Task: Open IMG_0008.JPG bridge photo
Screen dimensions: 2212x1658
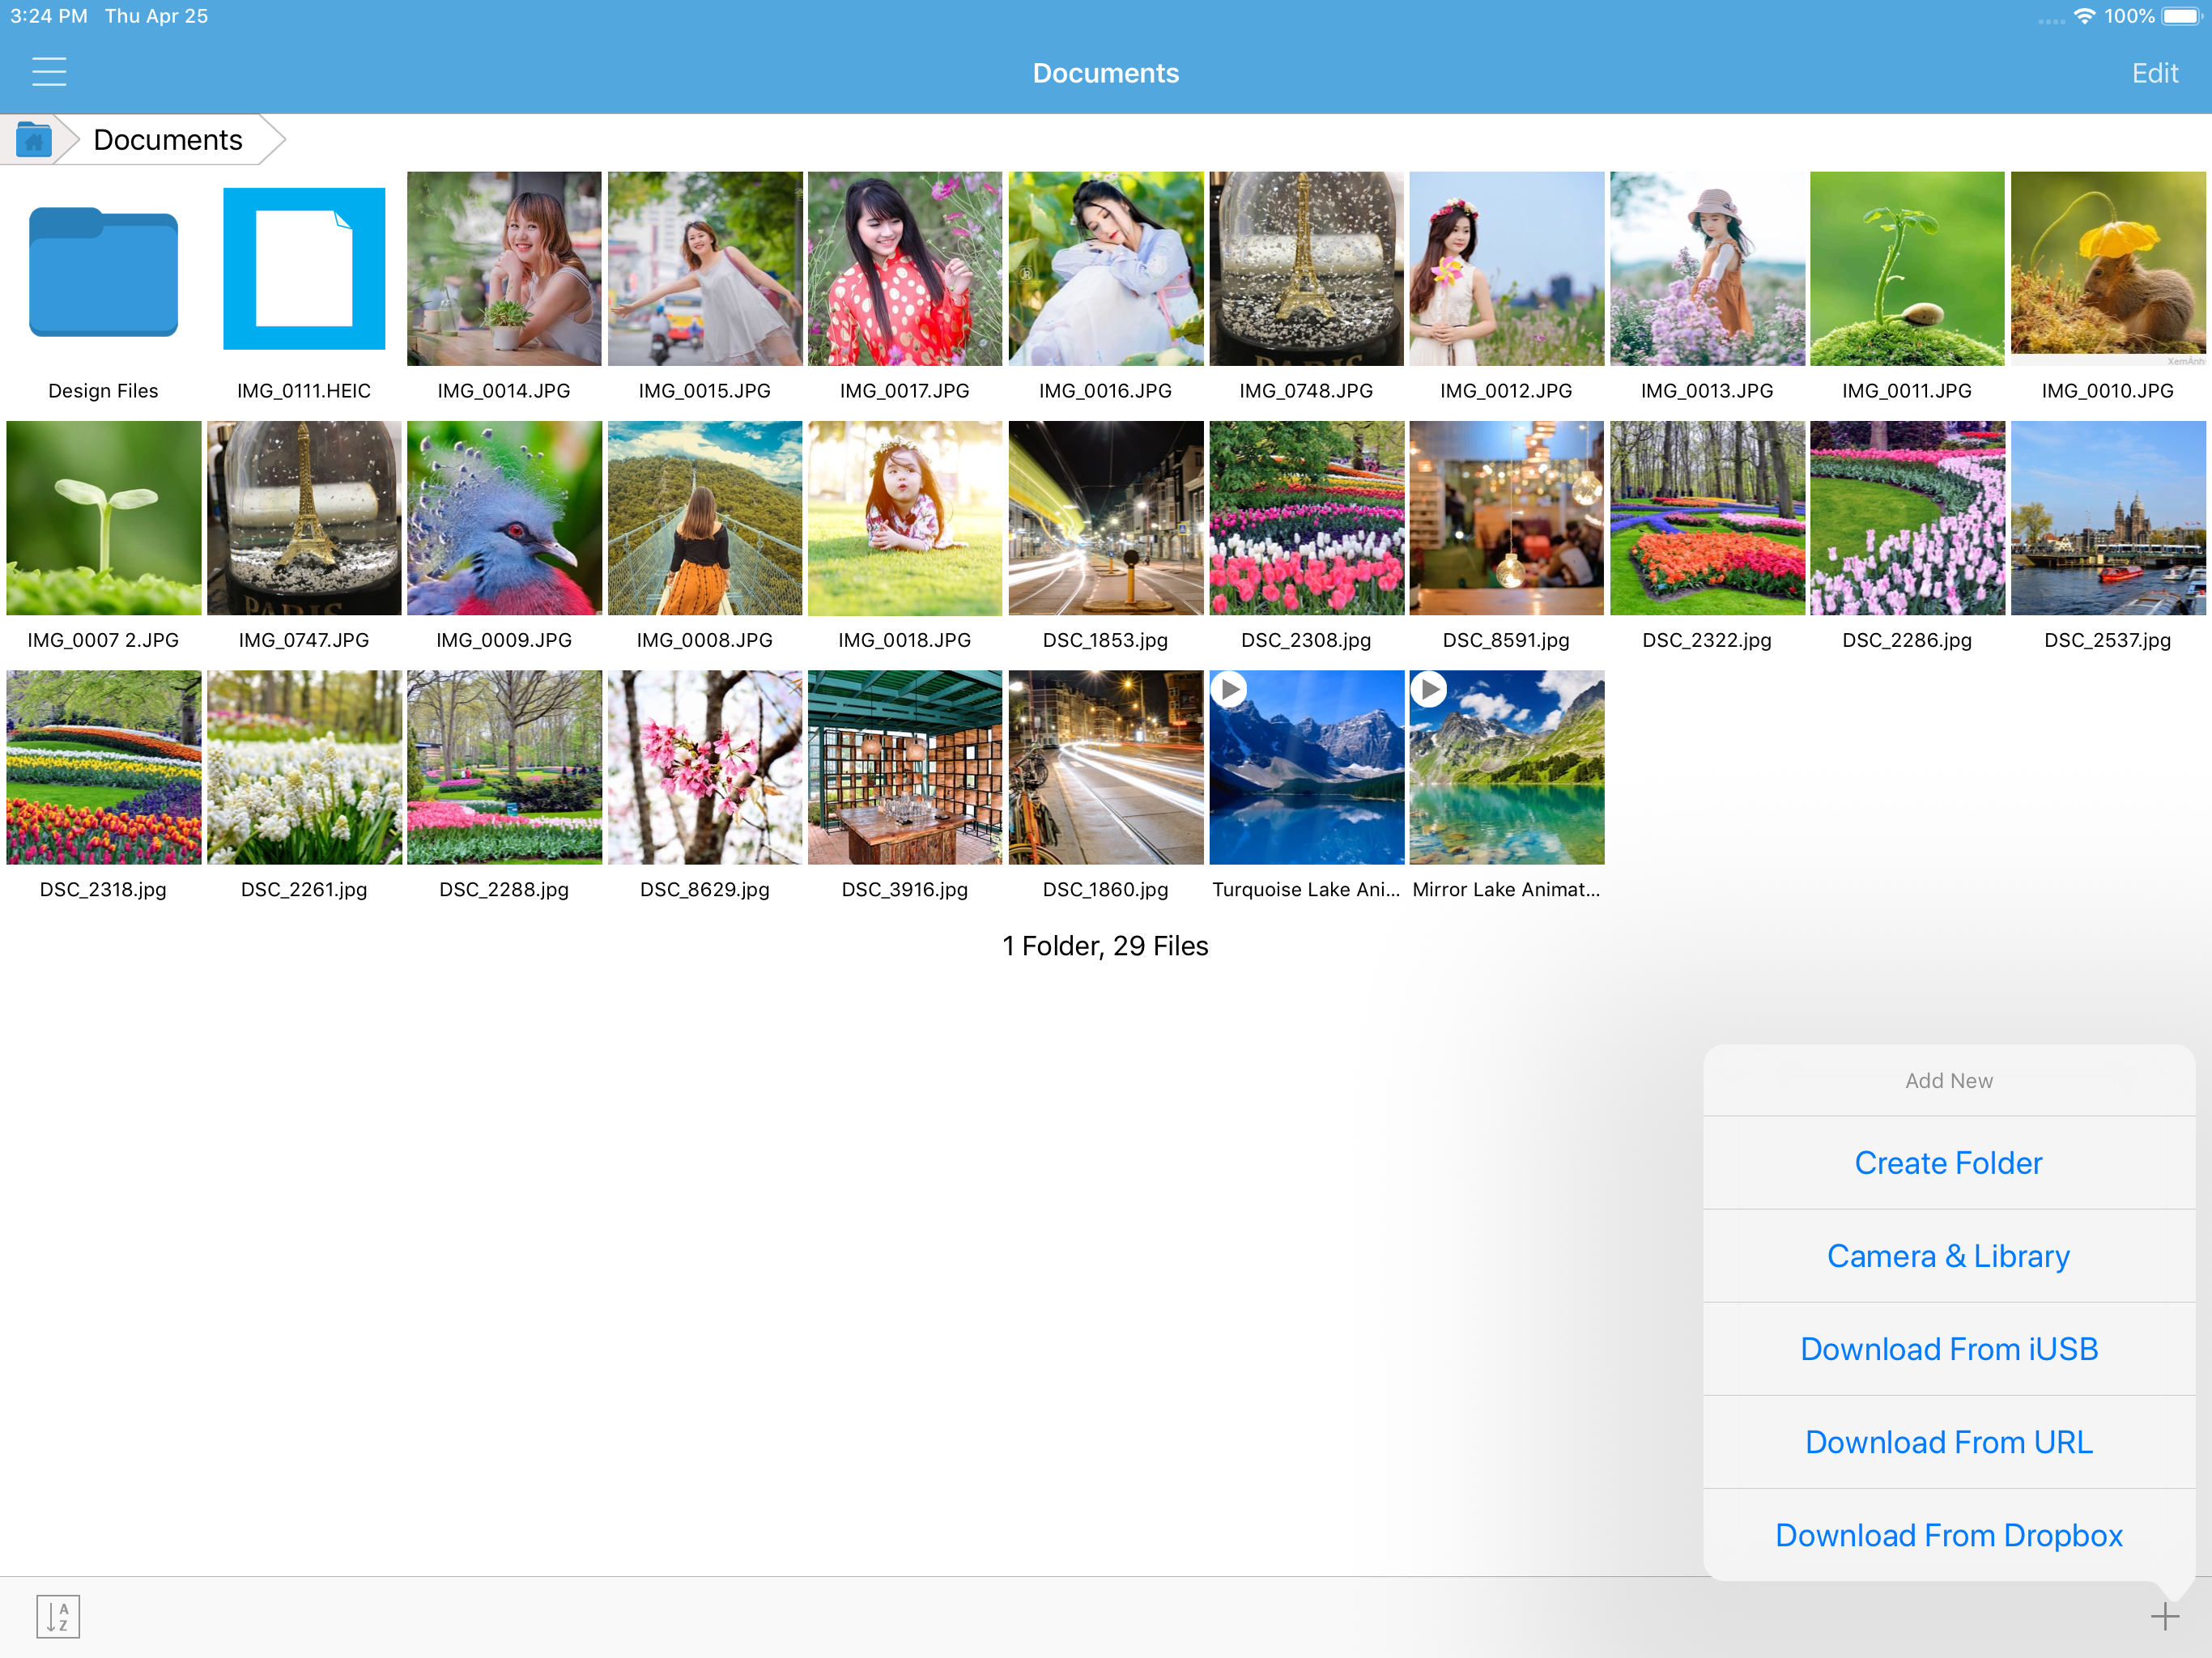Action: pyautogui.click(x=705, y=518)
